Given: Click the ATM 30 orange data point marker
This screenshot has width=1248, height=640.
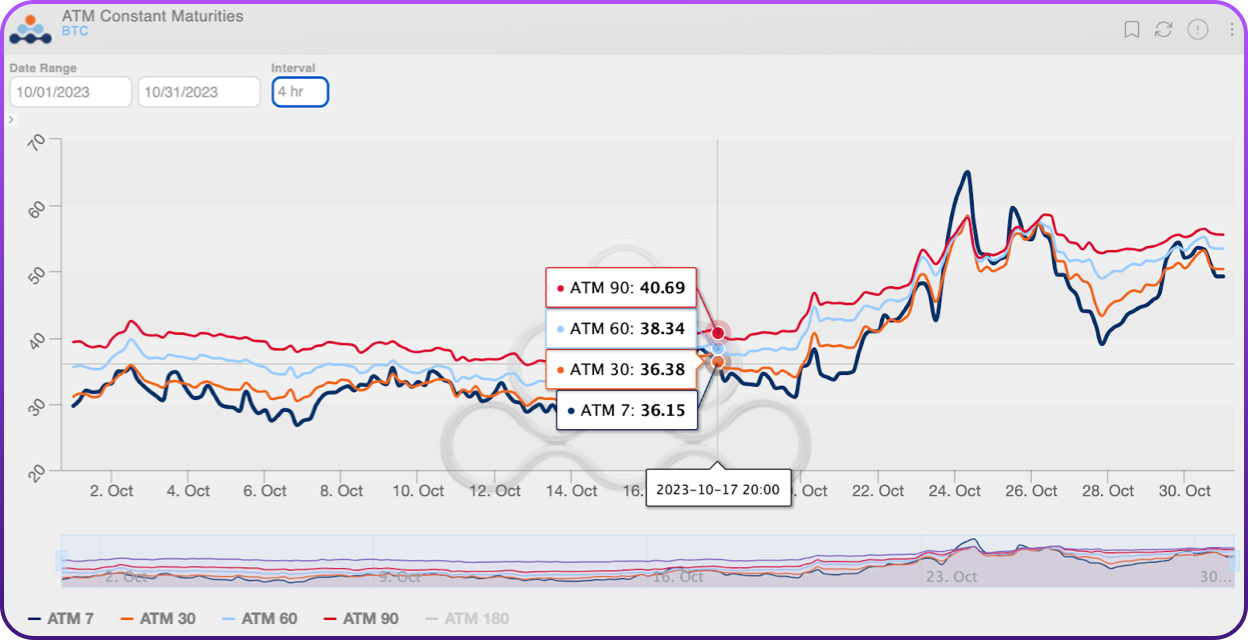Looking at the screenshot, I should pos(718,361).
